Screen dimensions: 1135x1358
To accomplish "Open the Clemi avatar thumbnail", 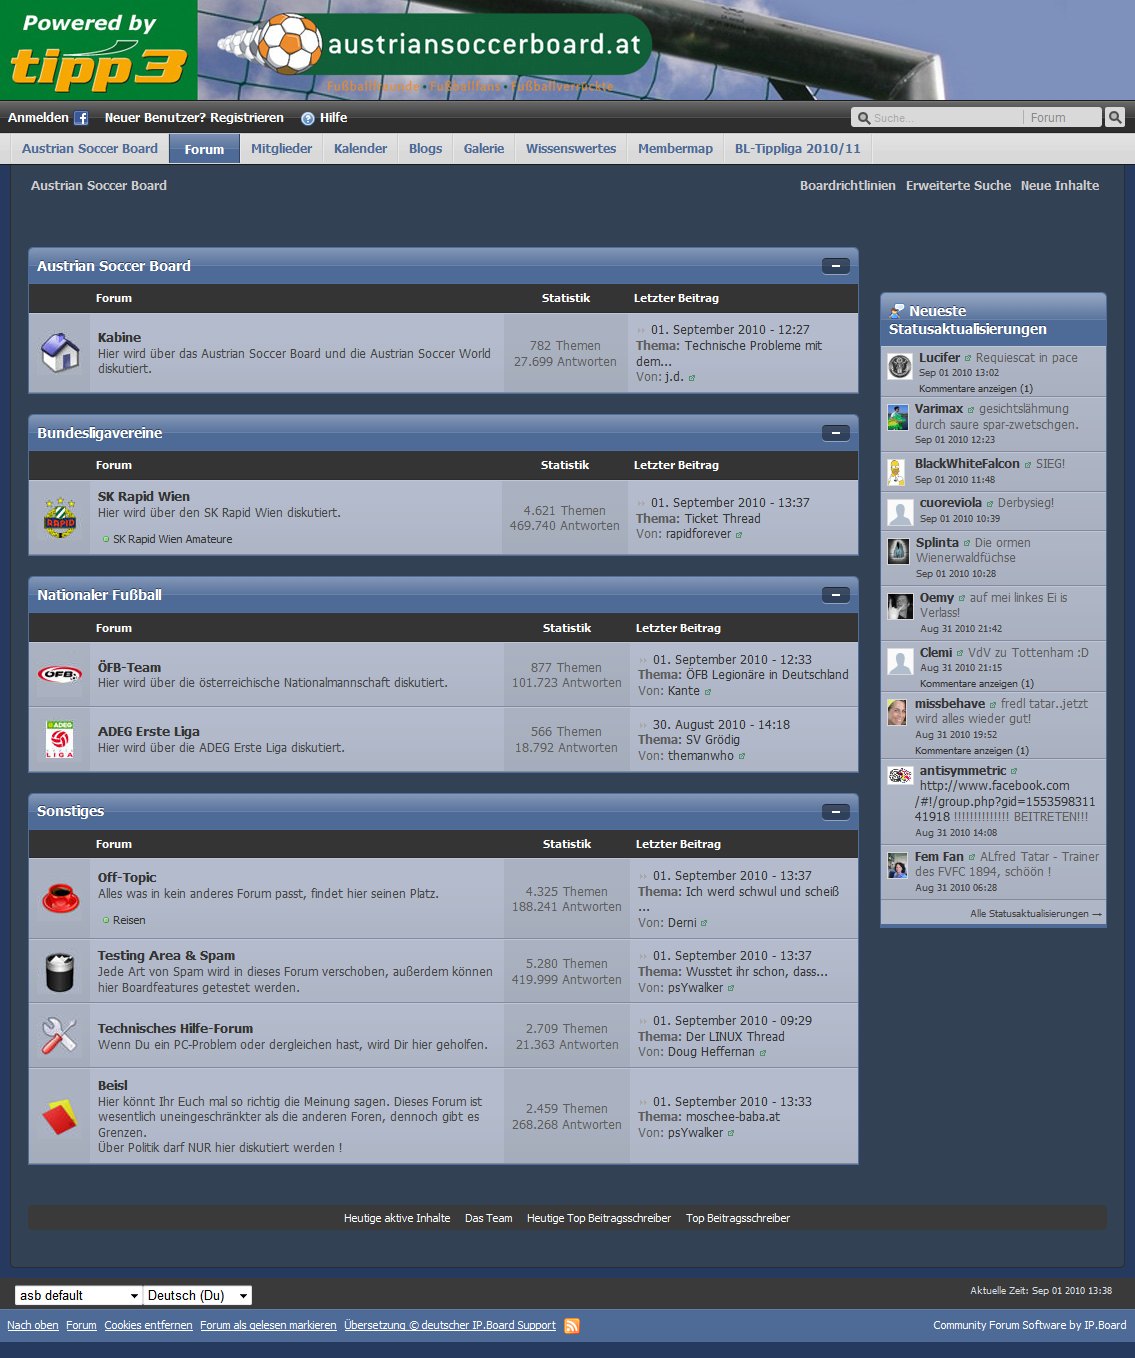I will [900, 661].
